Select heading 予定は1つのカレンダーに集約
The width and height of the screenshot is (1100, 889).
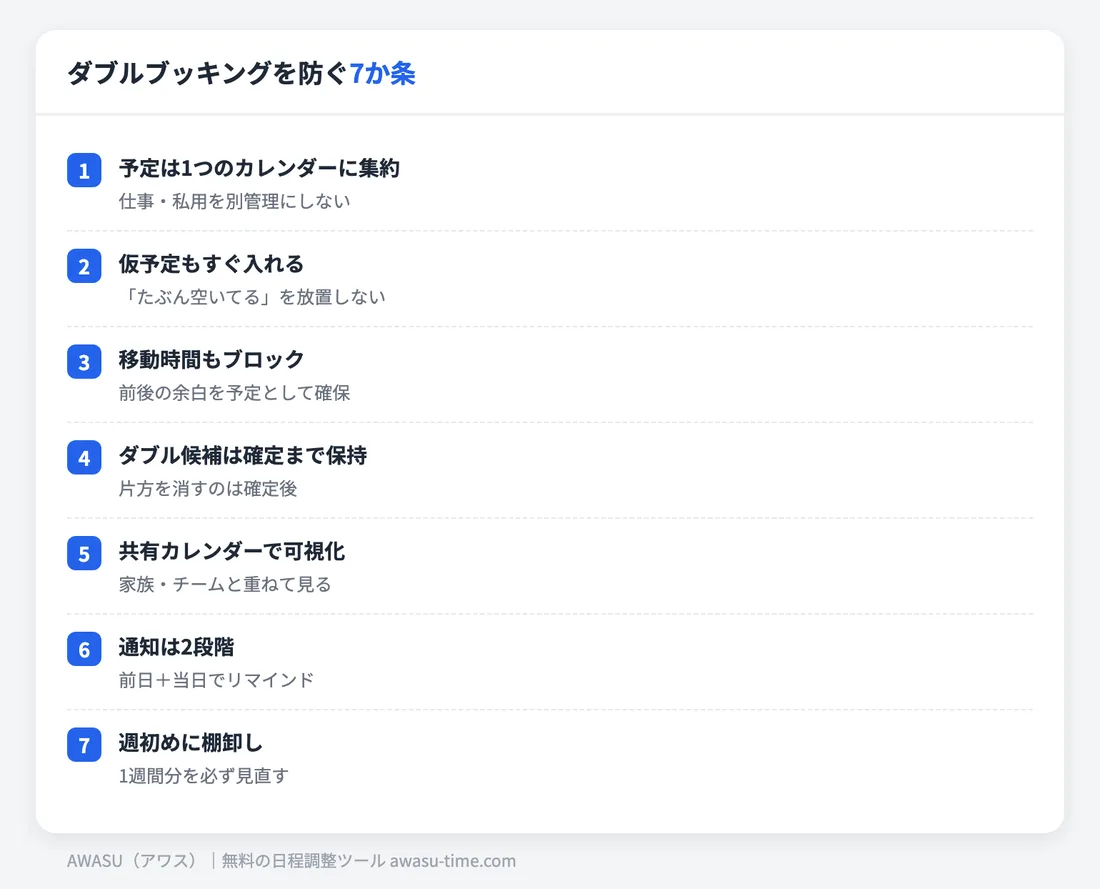coord(259,168)
